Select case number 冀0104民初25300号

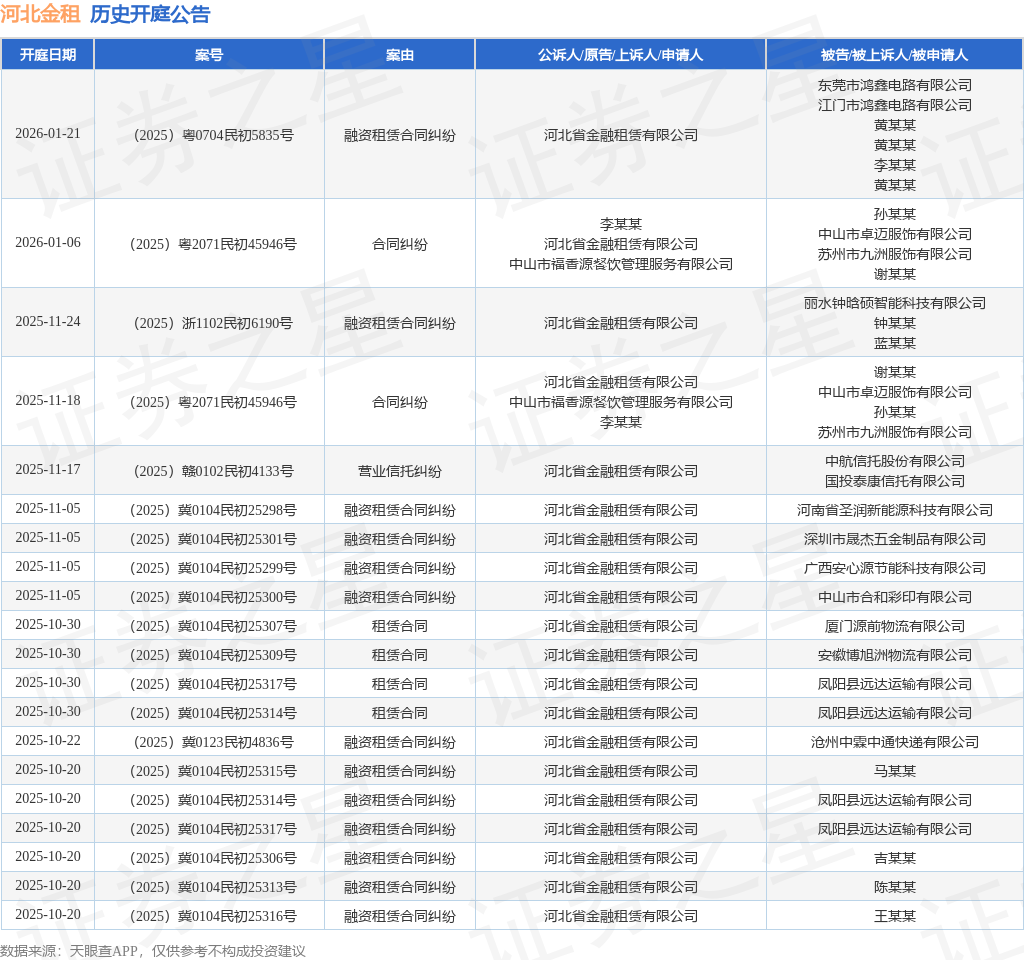click(214, 598)
